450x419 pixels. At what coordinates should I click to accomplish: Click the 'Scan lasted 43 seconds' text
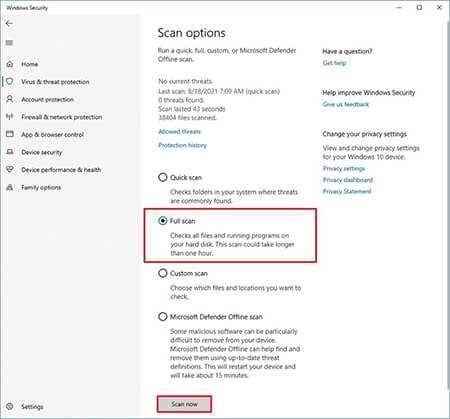point(192,109)
